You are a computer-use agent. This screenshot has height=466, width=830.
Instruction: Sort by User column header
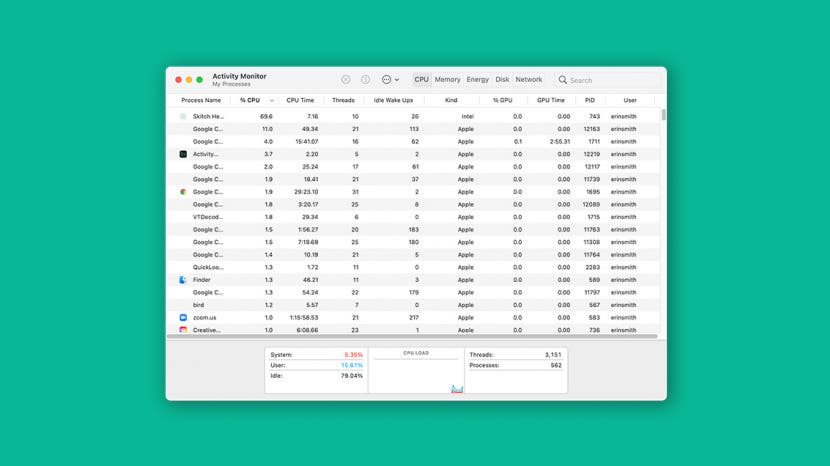coord(630,100)
